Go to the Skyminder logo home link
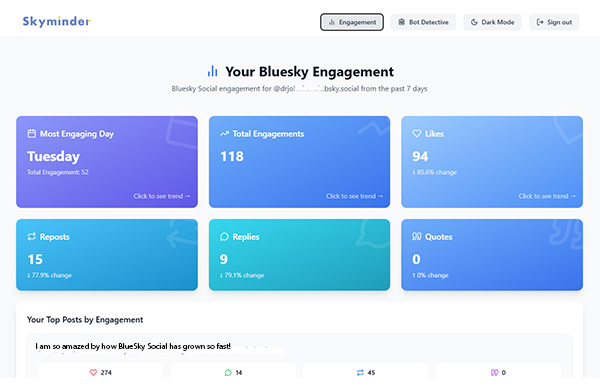 pos(57,21)
